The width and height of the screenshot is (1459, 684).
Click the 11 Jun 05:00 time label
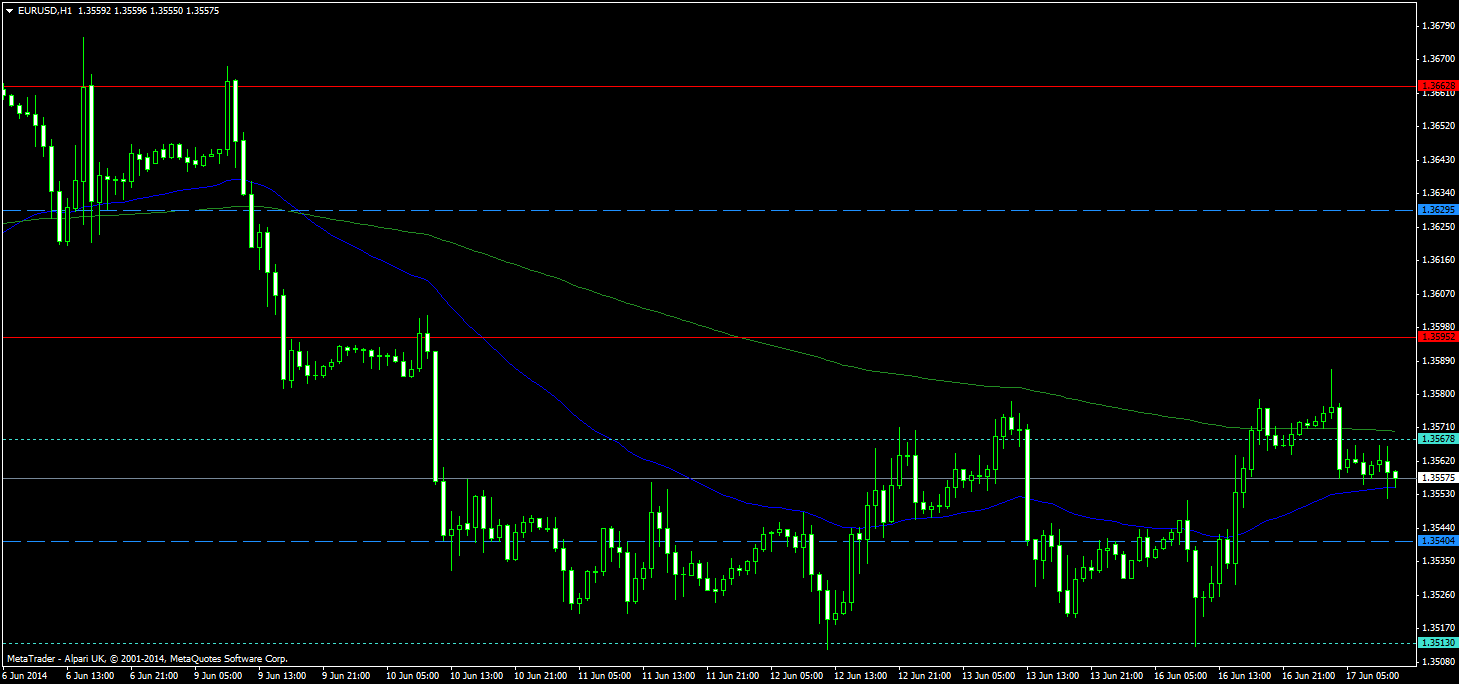click(x=604, y=675)
